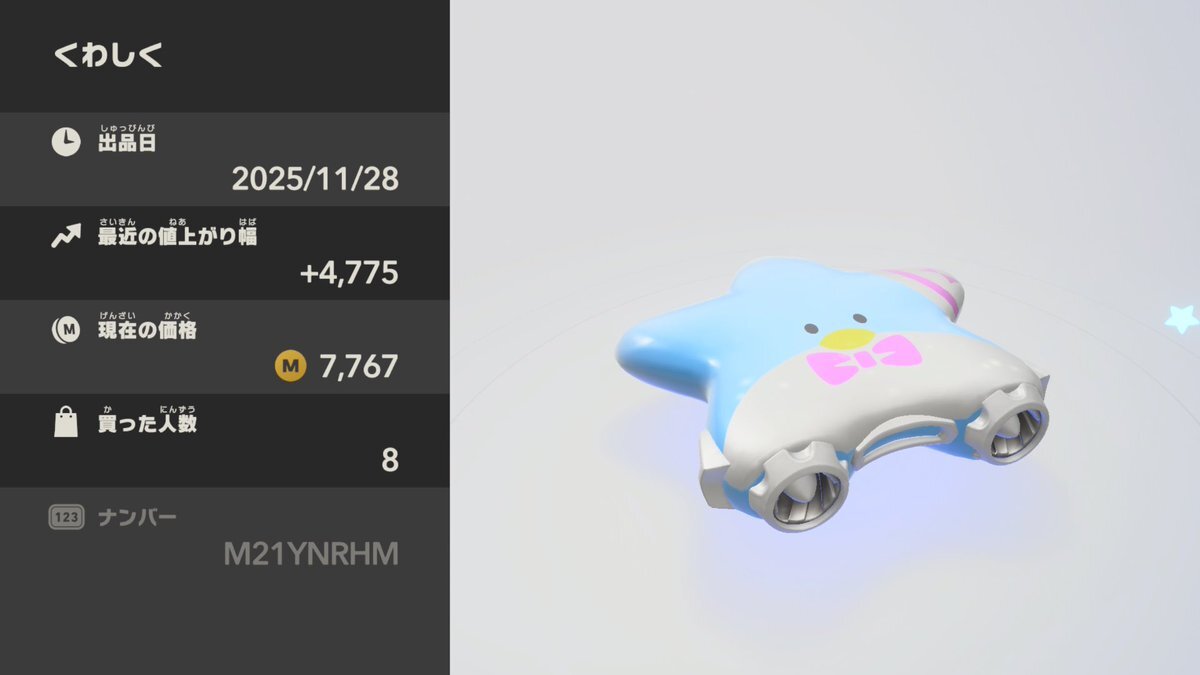Click the shopping bag icon for 買った人数
This screenshot has height=675, width=1200.
coord(66,424)
